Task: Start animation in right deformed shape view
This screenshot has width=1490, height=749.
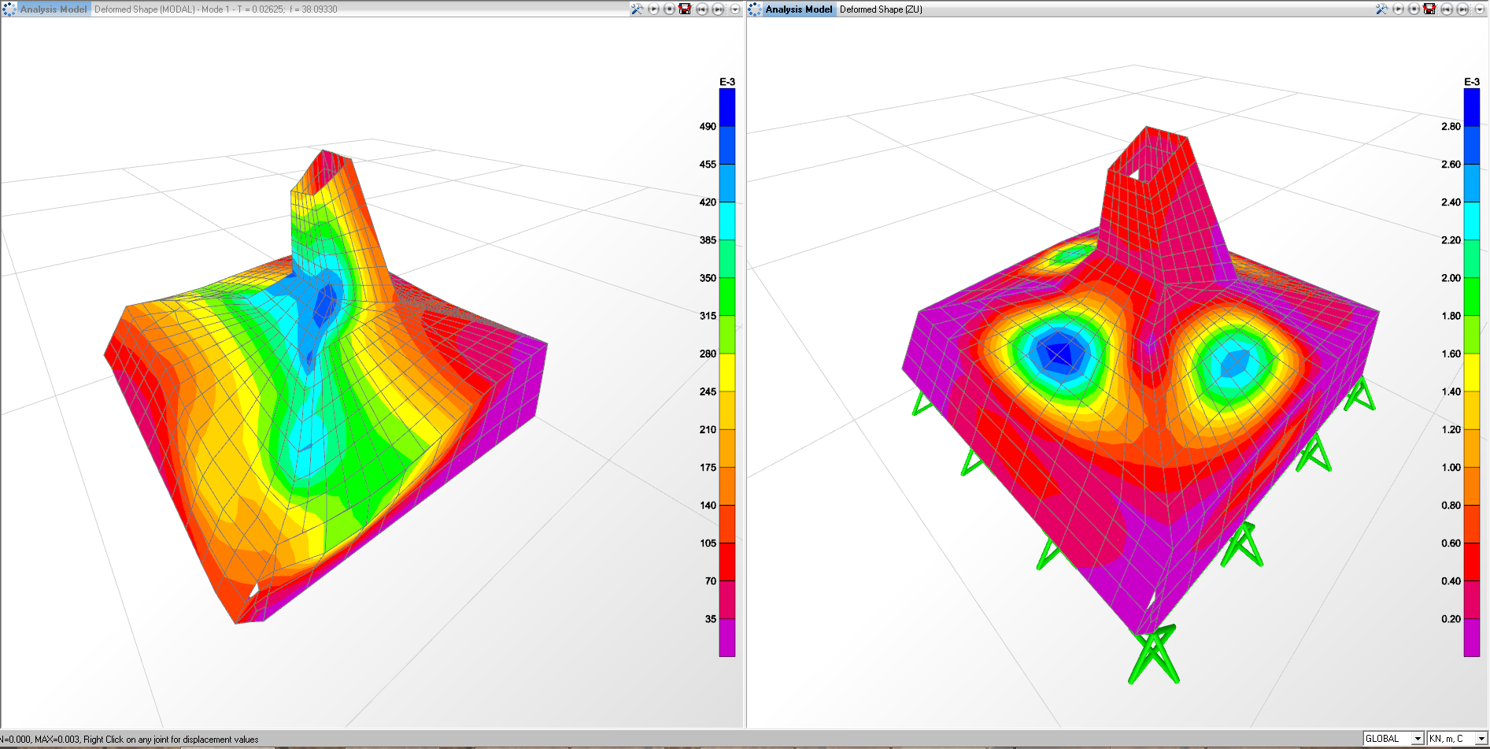Action: (1398, 9)
